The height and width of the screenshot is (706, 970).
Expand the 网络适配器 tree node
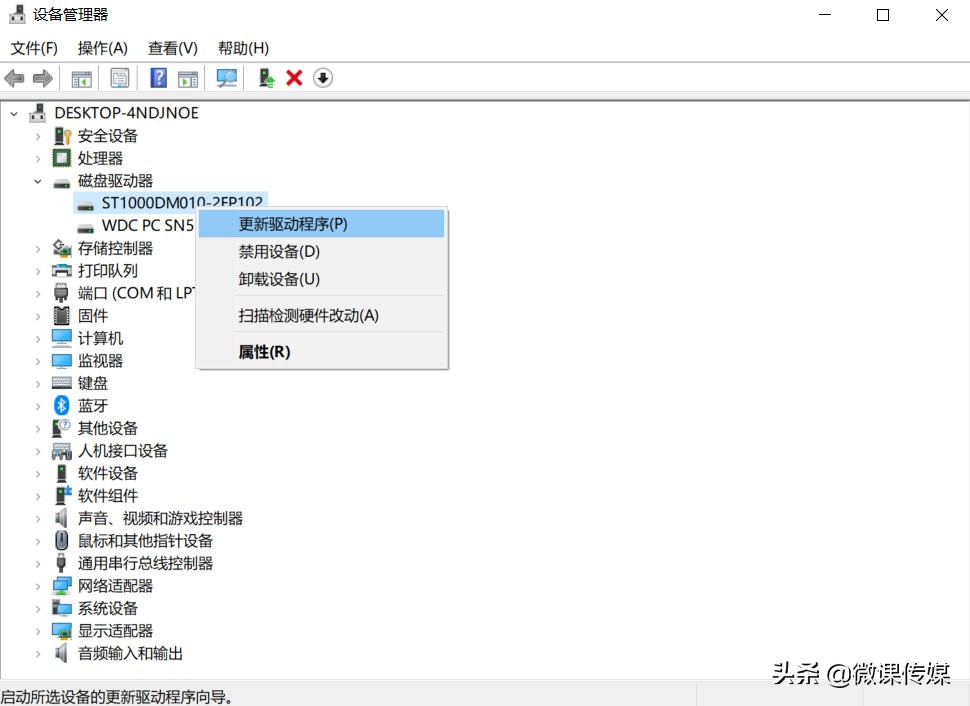point(36,585)
